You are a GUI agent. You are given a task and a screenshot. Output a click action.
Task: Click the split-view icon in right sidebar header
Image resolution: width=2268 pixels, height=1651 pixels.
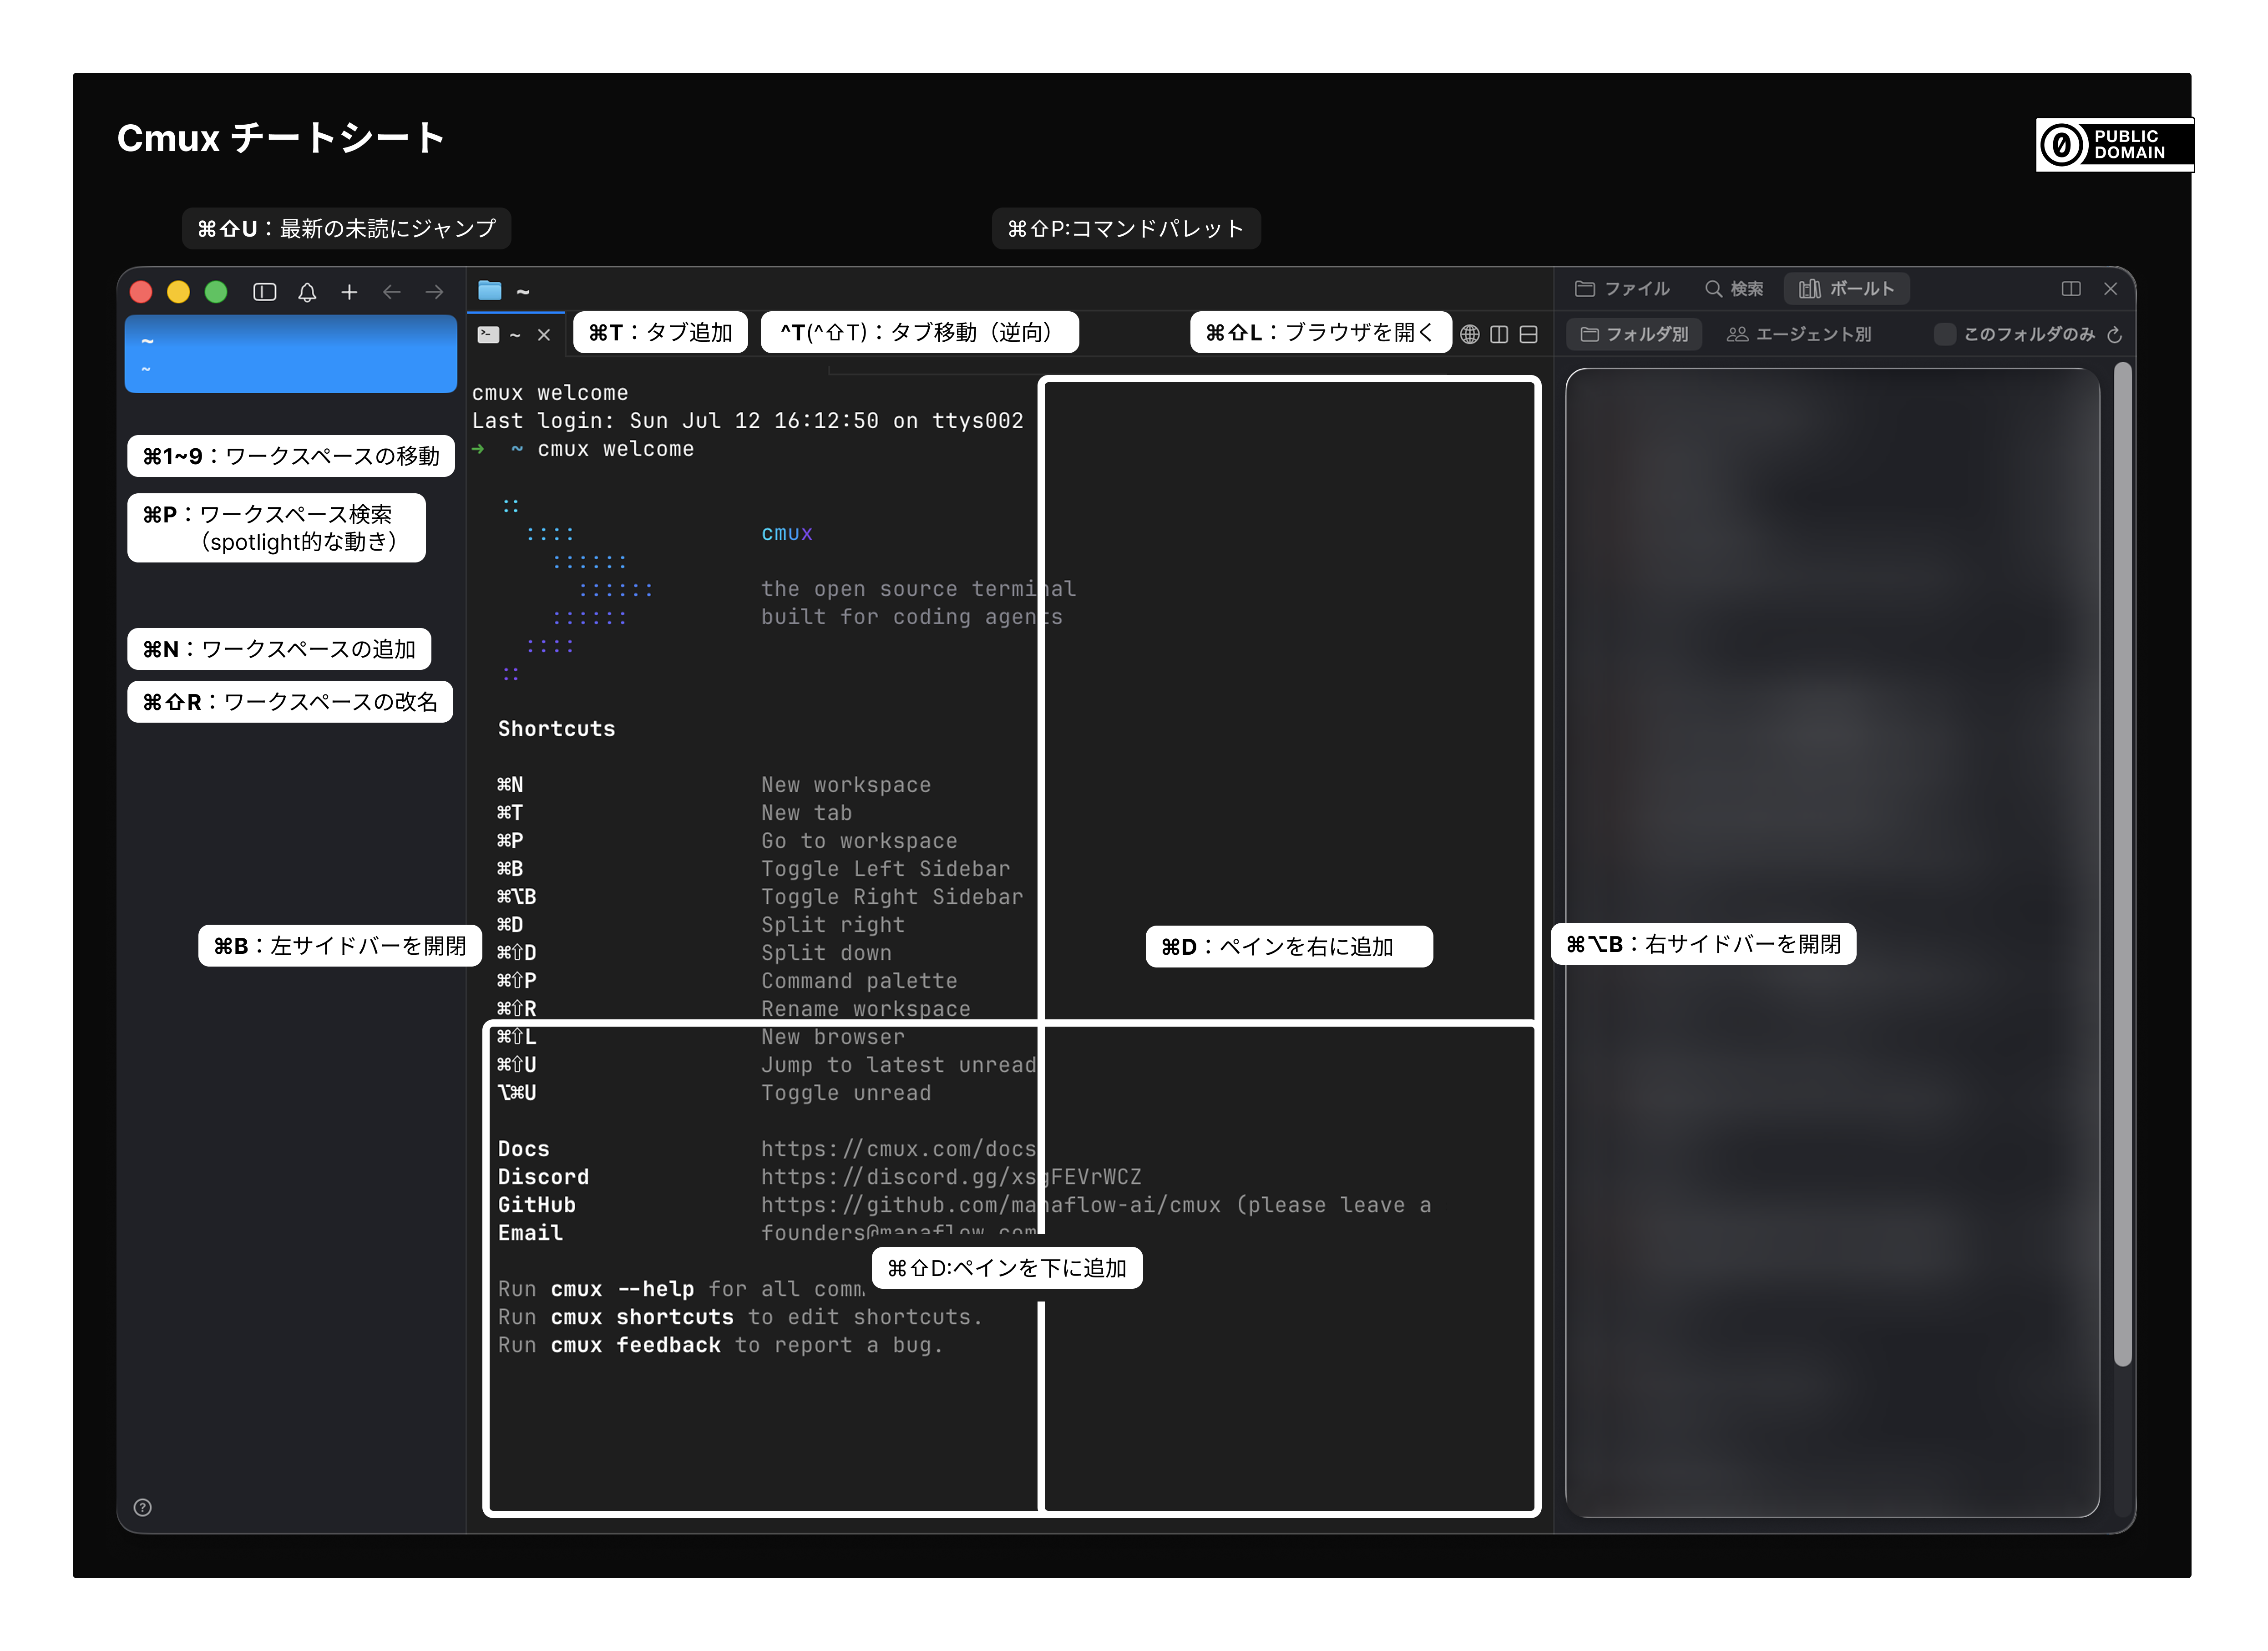click(x=2071, y=289)
